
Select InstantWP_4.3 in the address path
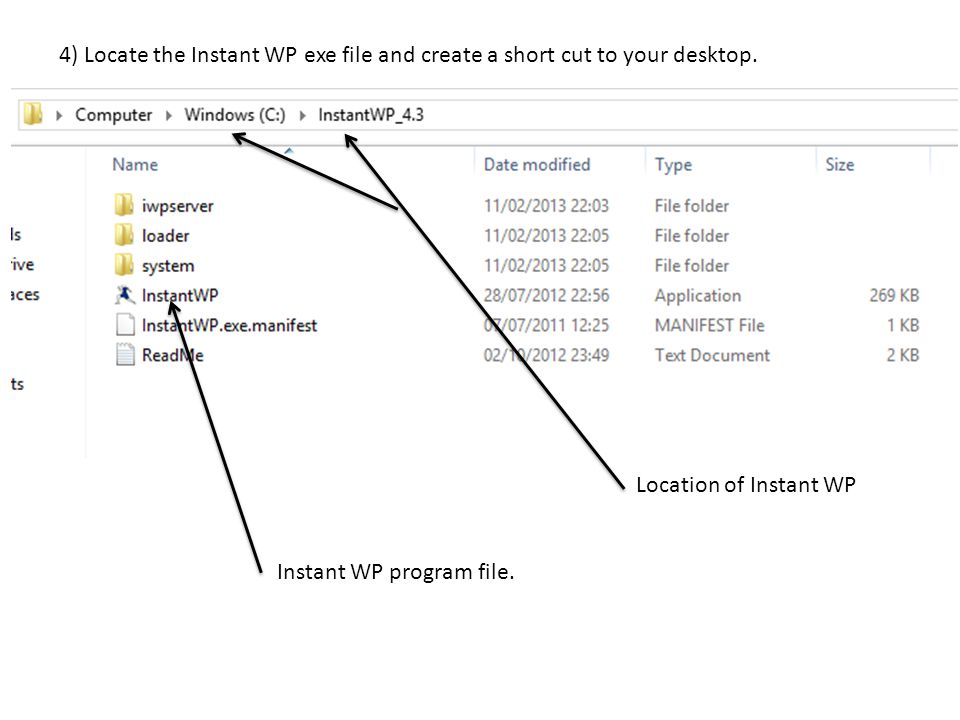click(x=371, y=115)
